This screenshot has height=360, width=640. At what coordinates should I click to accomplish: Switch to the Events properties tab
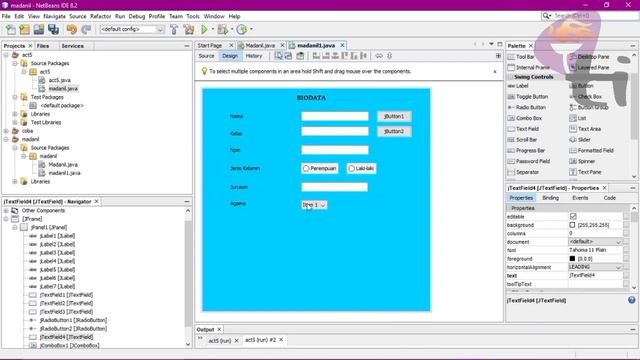pyautogui.click(x=580, y=198)
